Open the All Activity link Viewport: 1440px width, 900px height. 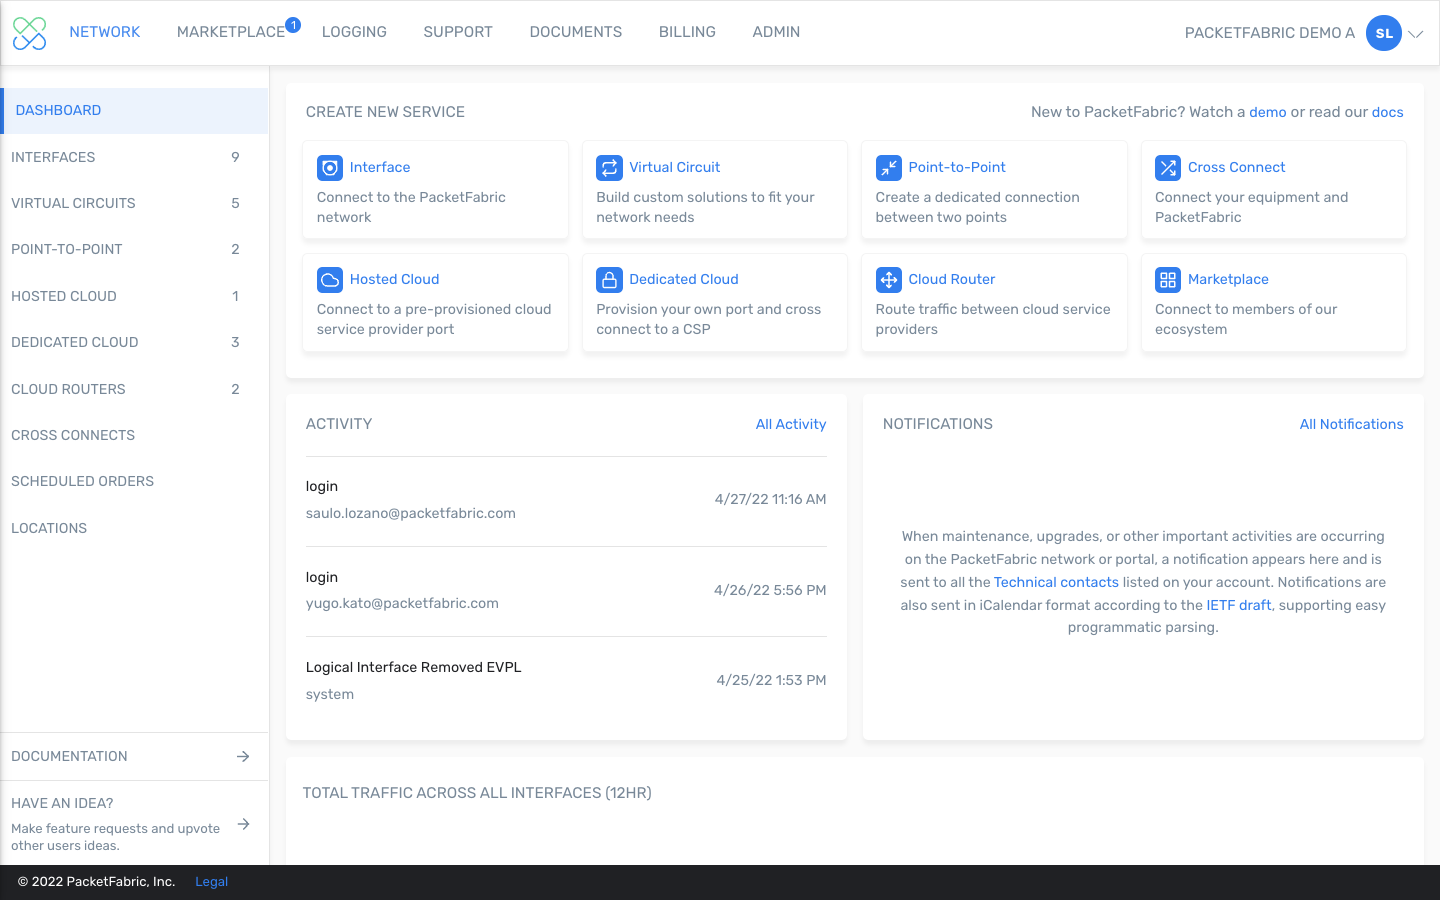(x=790, y=424)
